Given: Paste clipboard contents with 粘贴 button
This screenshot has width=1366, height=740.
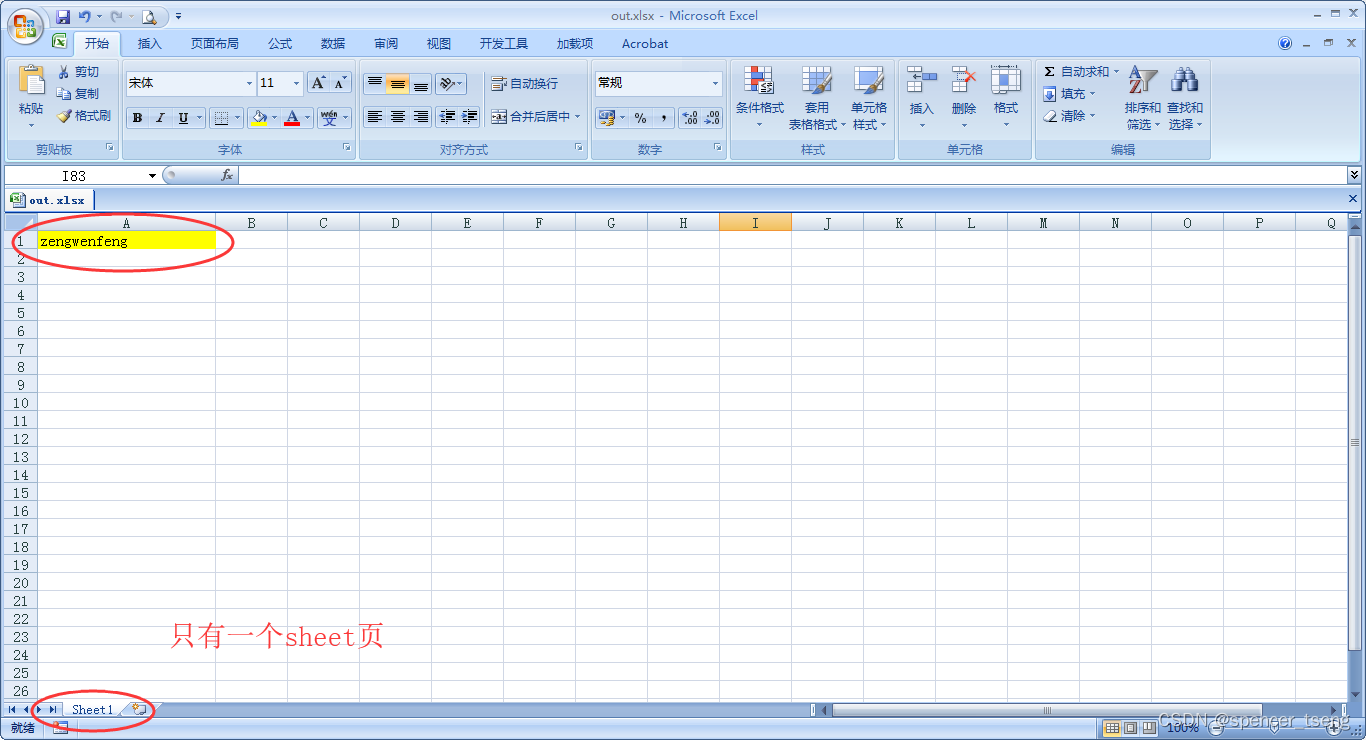Looking at the screenshot, I should pos(31,96).
